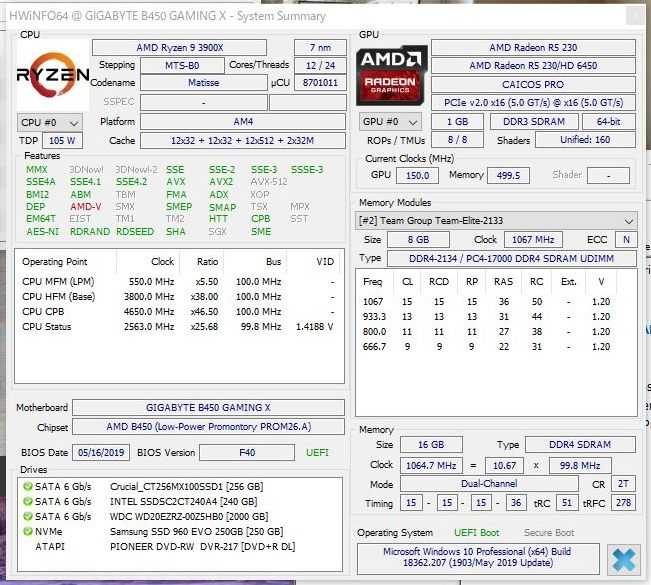Click the AMD Radeon Graphics logo
The width and height of the screenshot is (651, 585).
[x=392, y=75]
